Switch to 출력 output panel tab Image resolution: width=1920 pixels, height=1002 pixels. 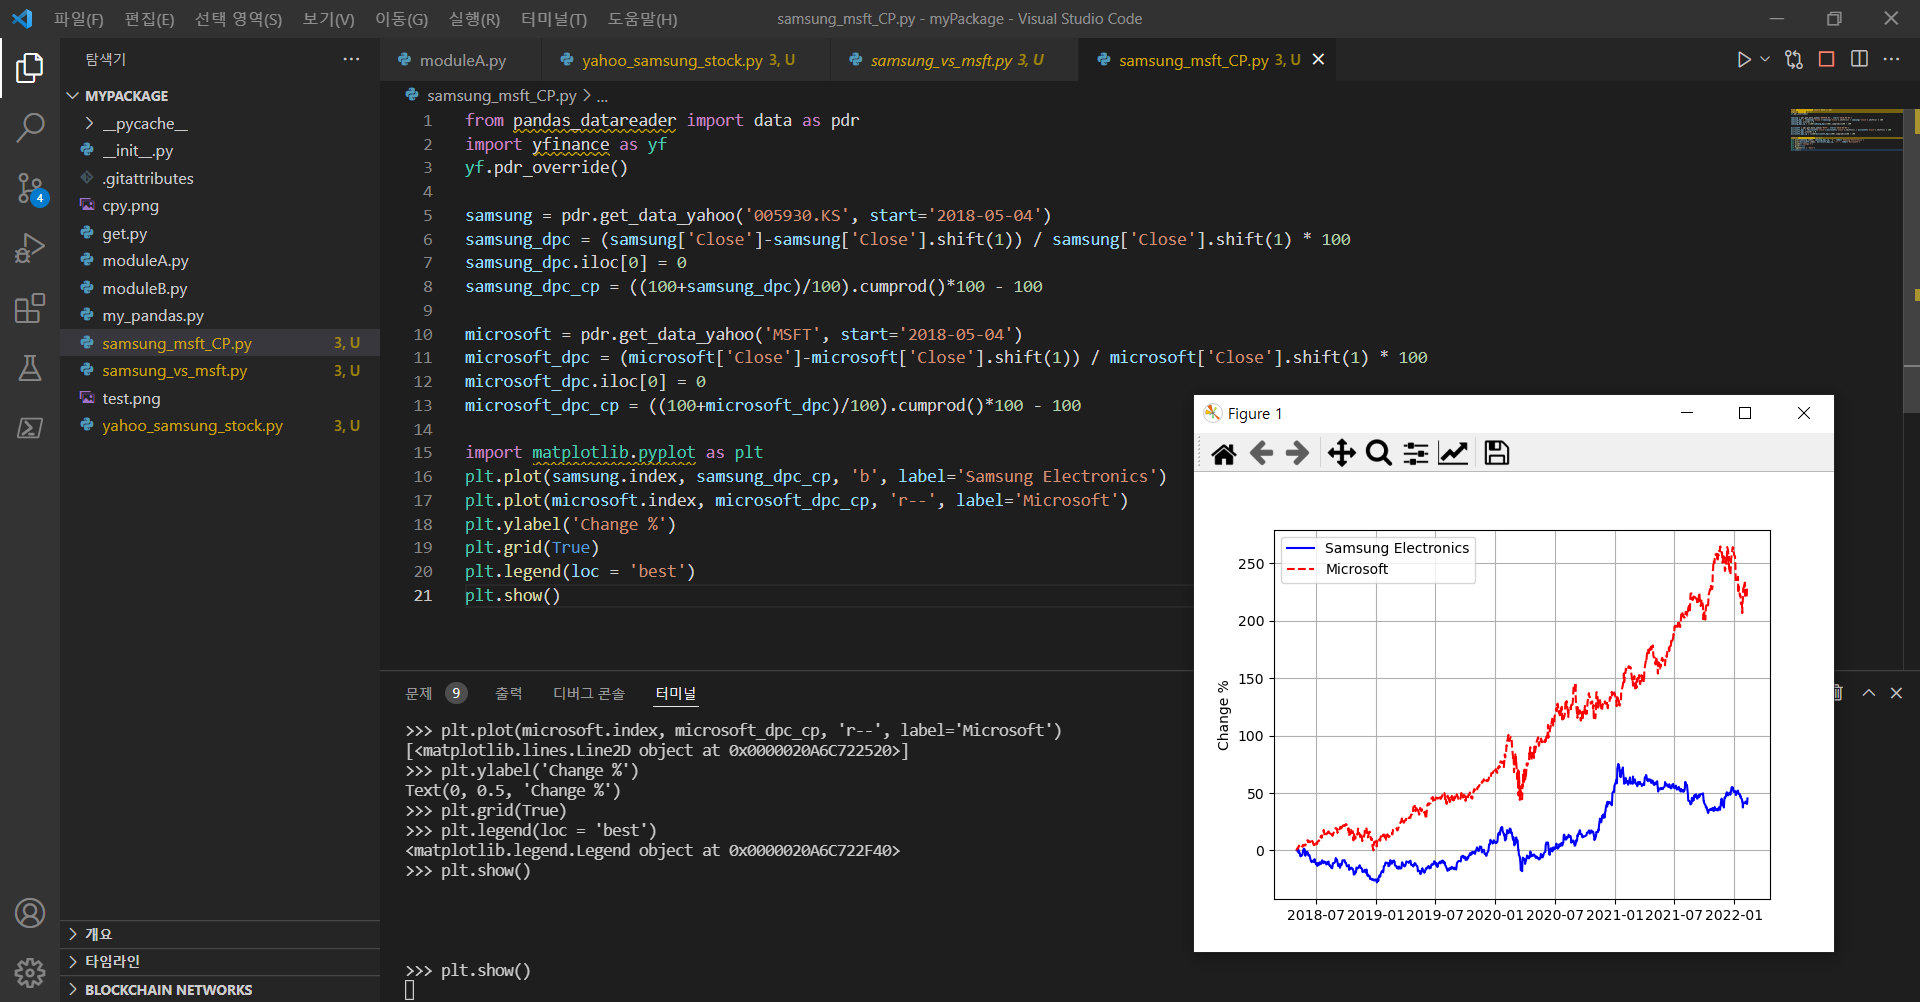(508, 693)
